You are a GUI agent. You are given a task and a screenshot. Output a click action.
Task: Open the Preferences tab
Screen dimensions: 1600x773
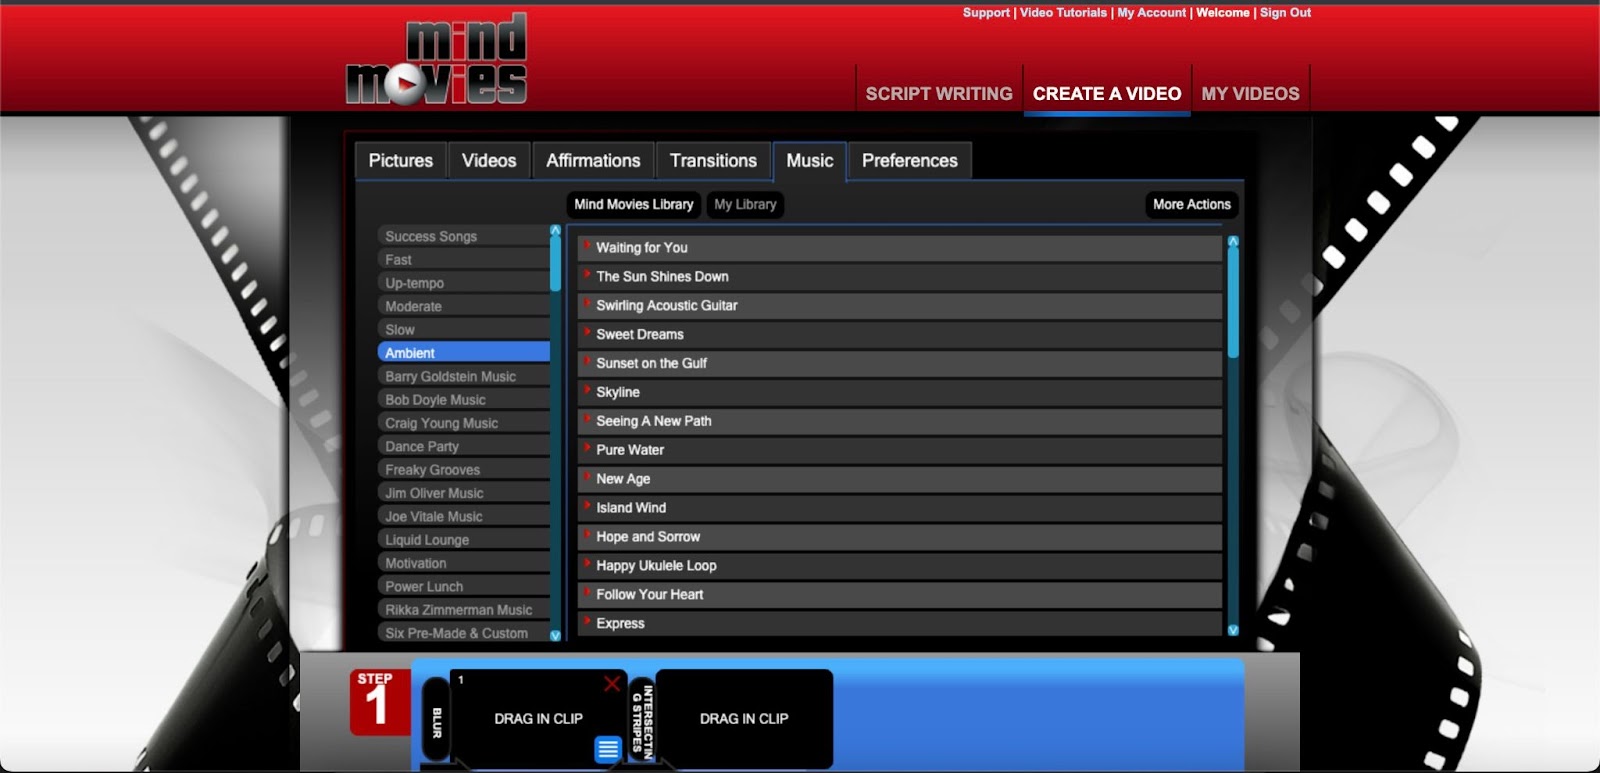[910, 161]
